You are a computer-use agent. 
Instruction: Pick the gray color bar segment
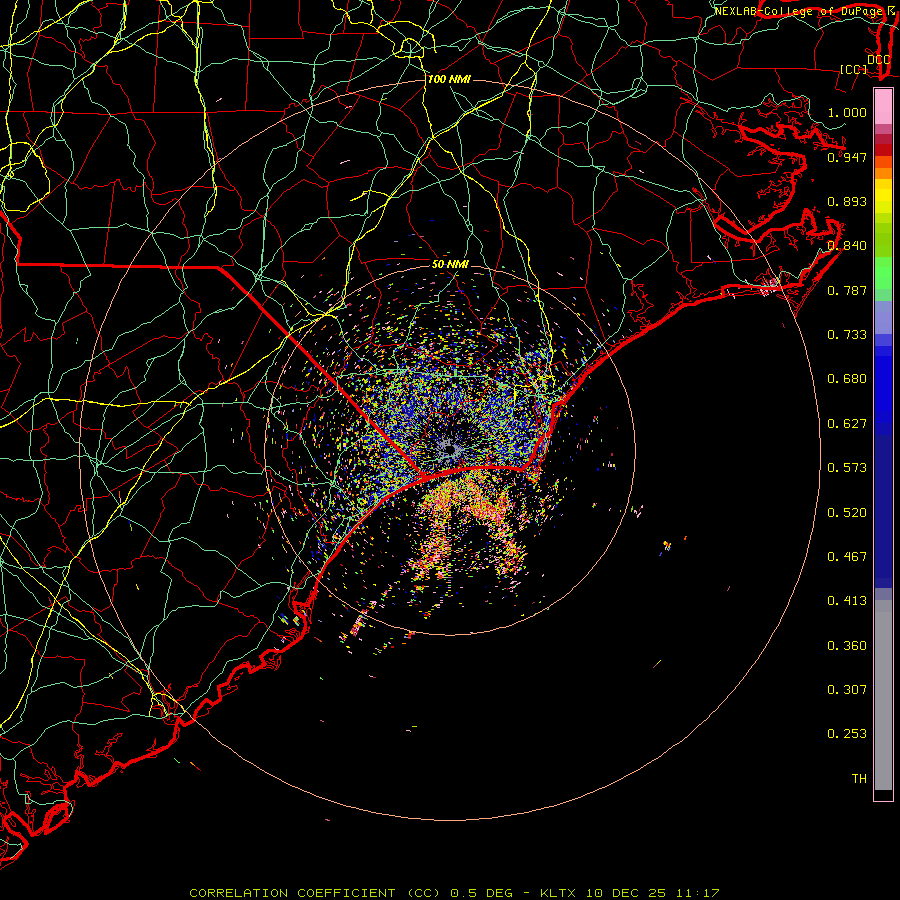883,695
